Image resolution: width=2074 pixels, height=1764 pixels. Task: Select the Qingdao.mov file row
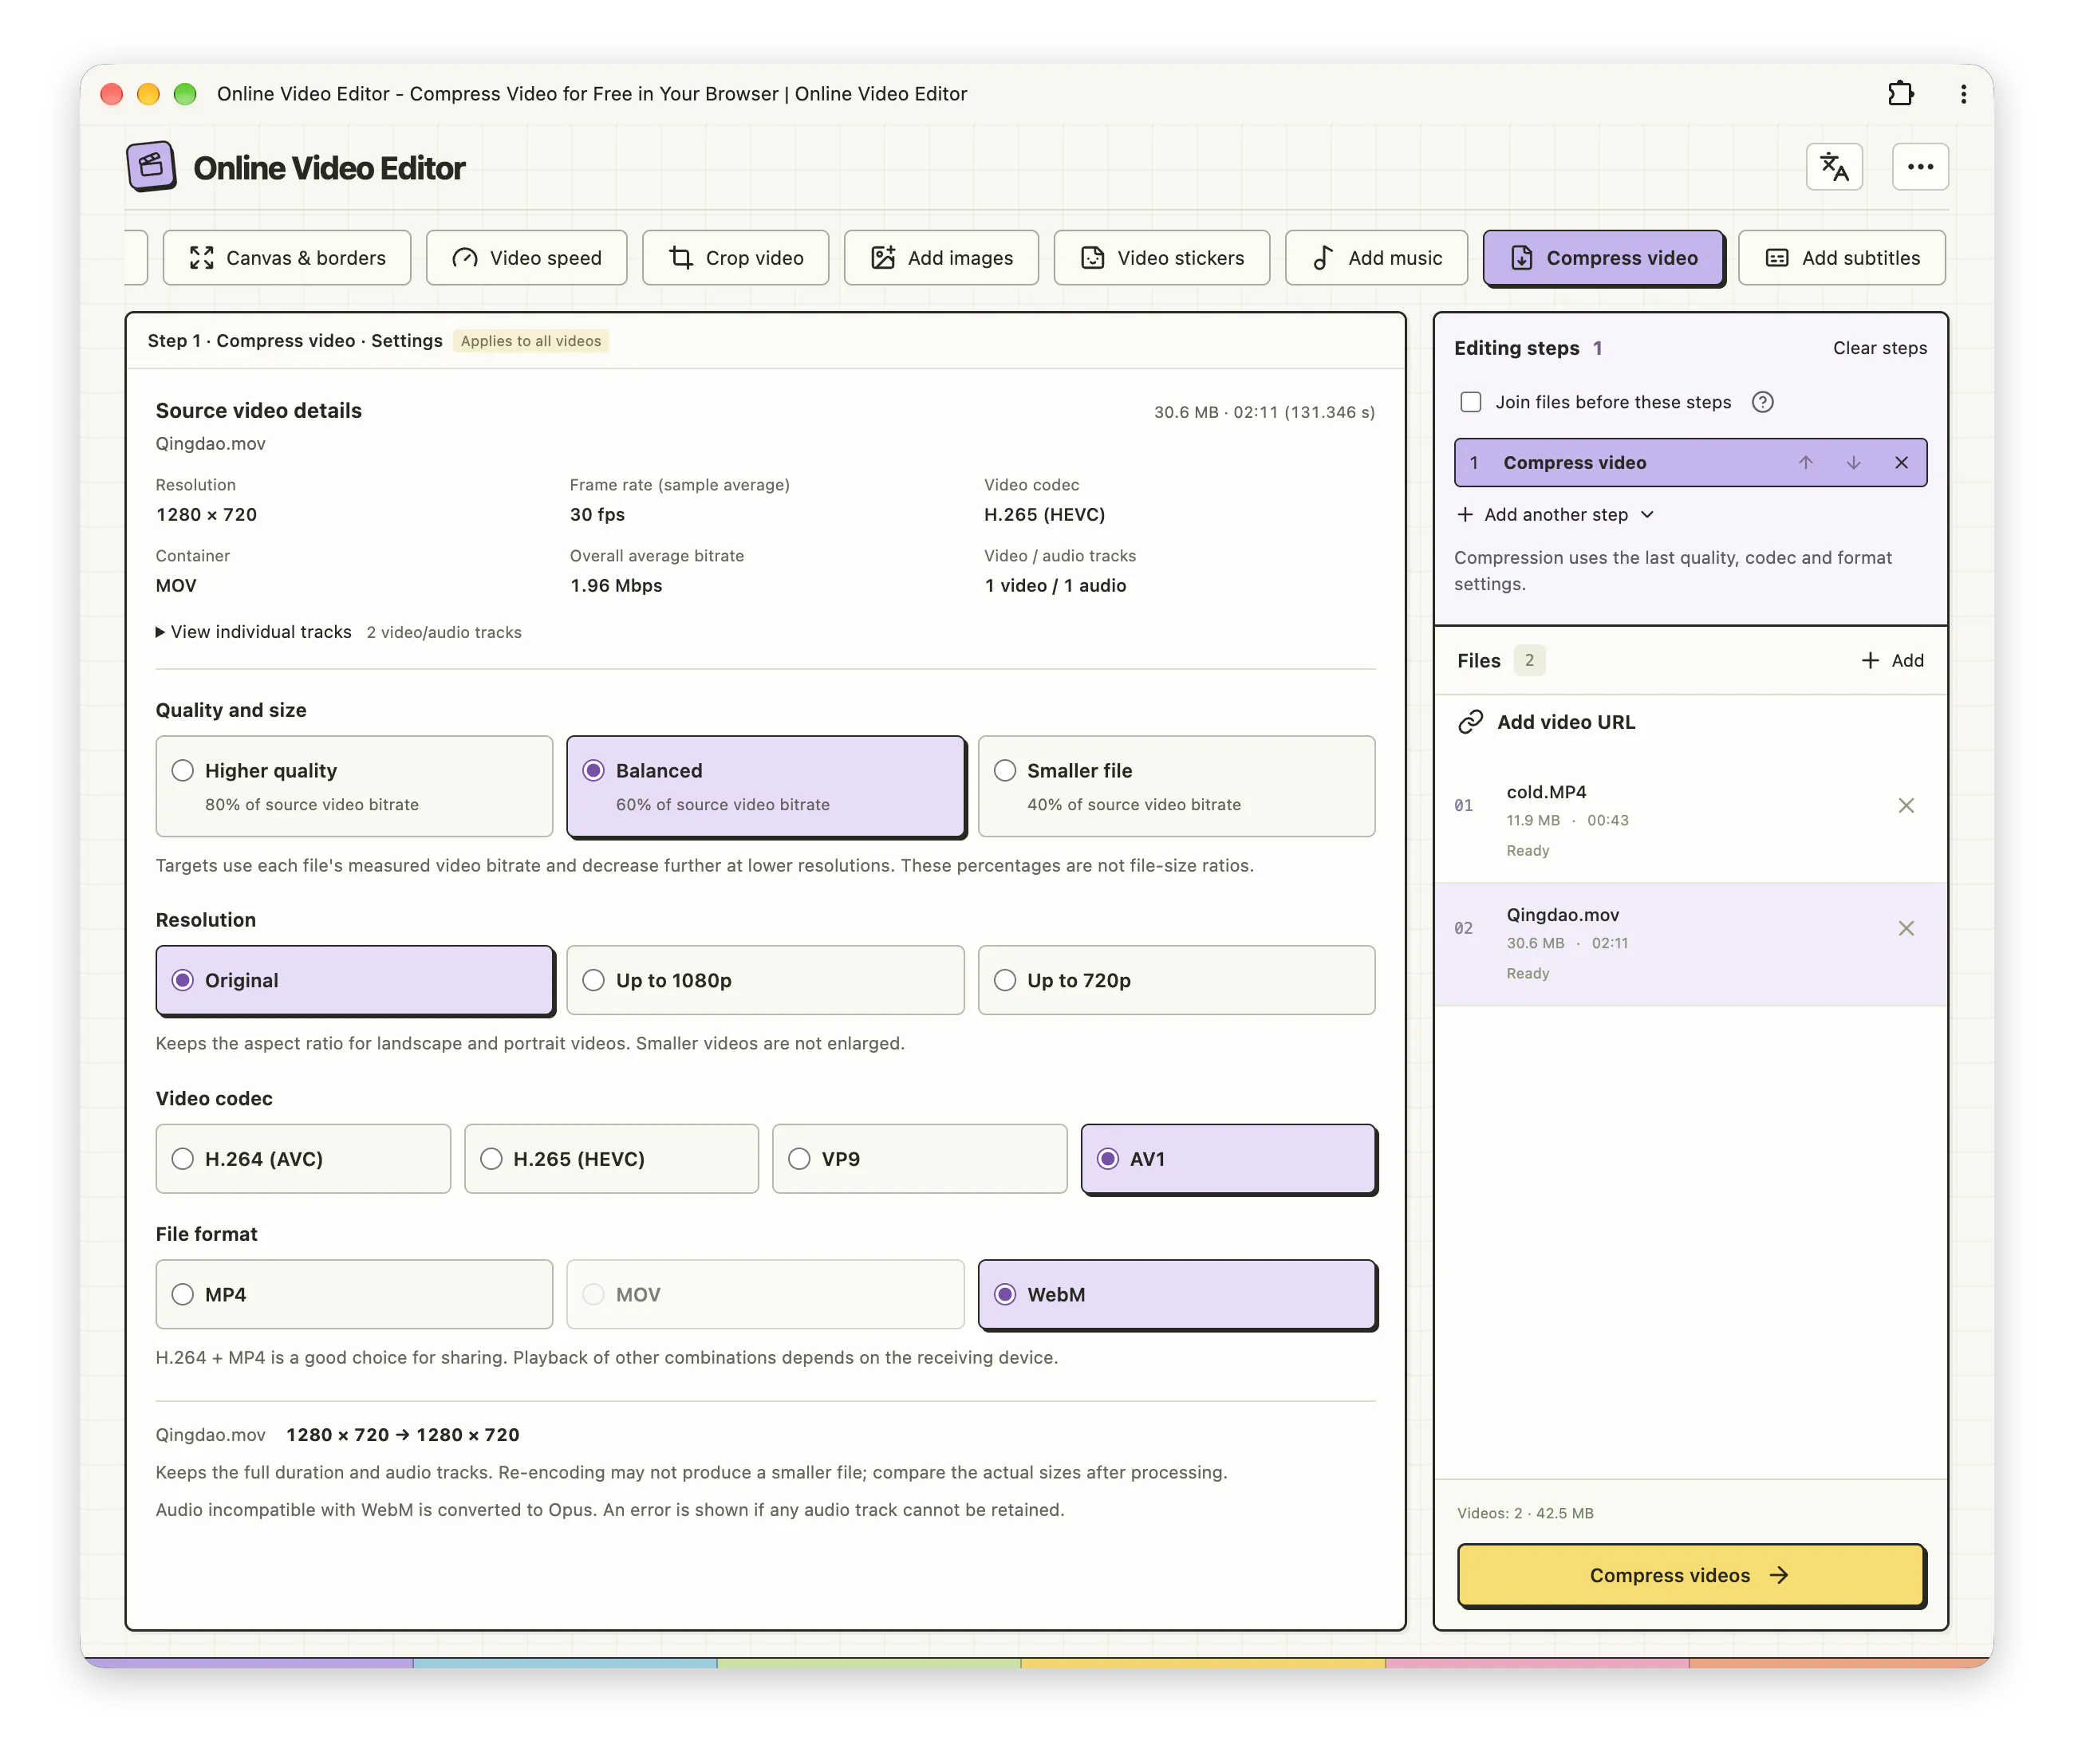1690,944
